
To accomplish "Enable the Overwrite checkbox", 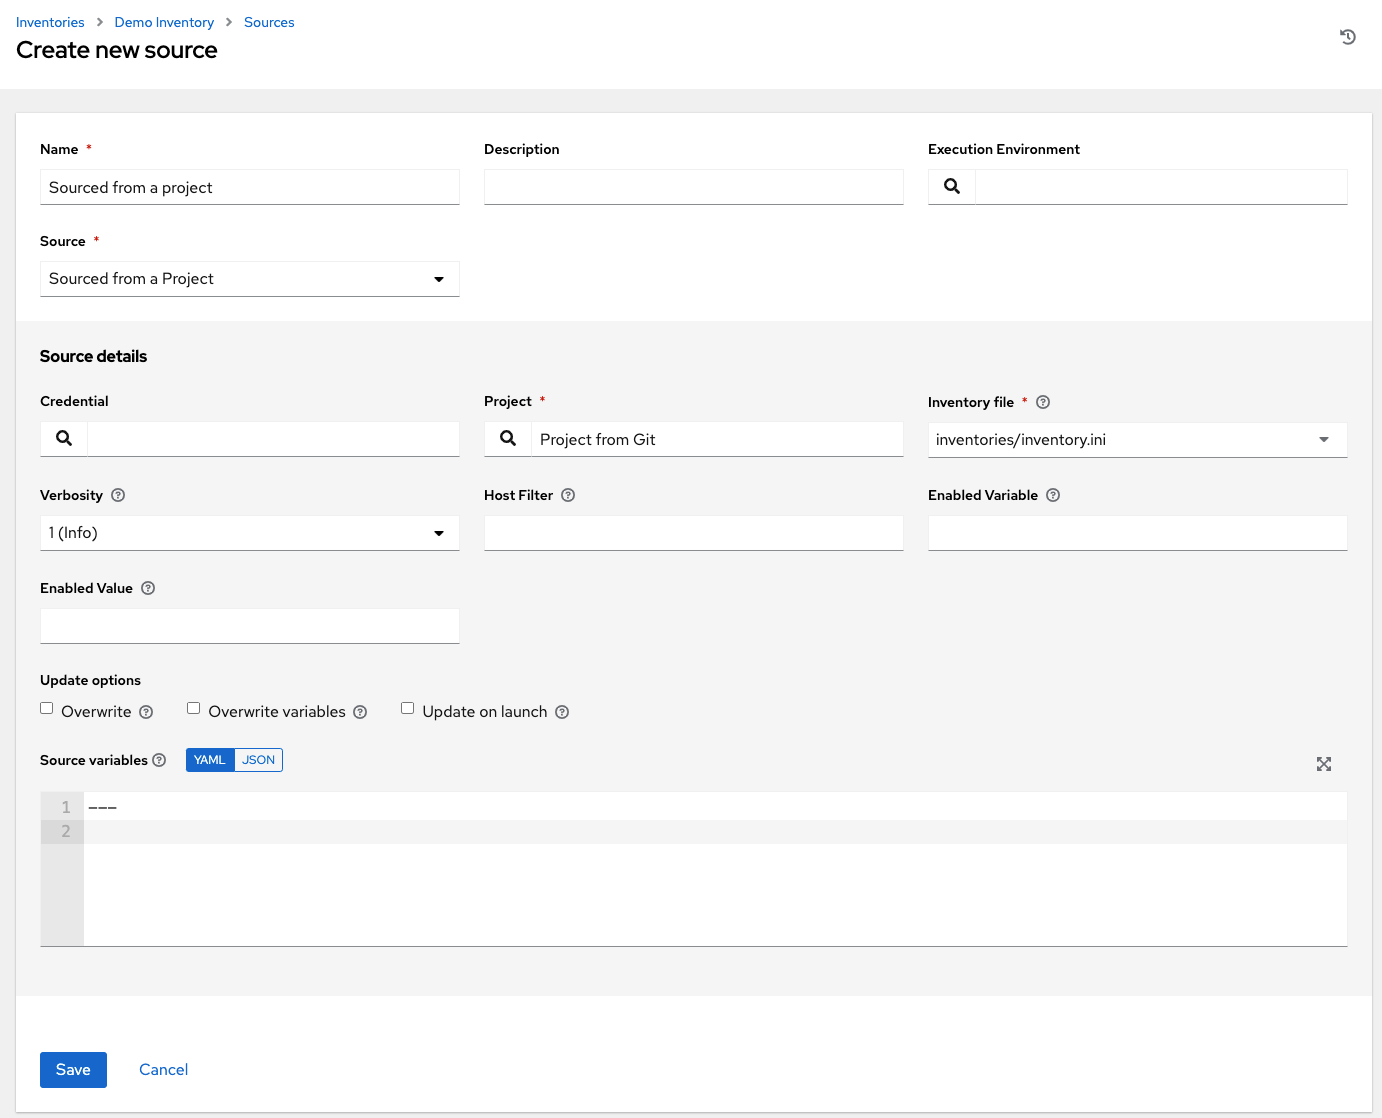I will [47, 708].
